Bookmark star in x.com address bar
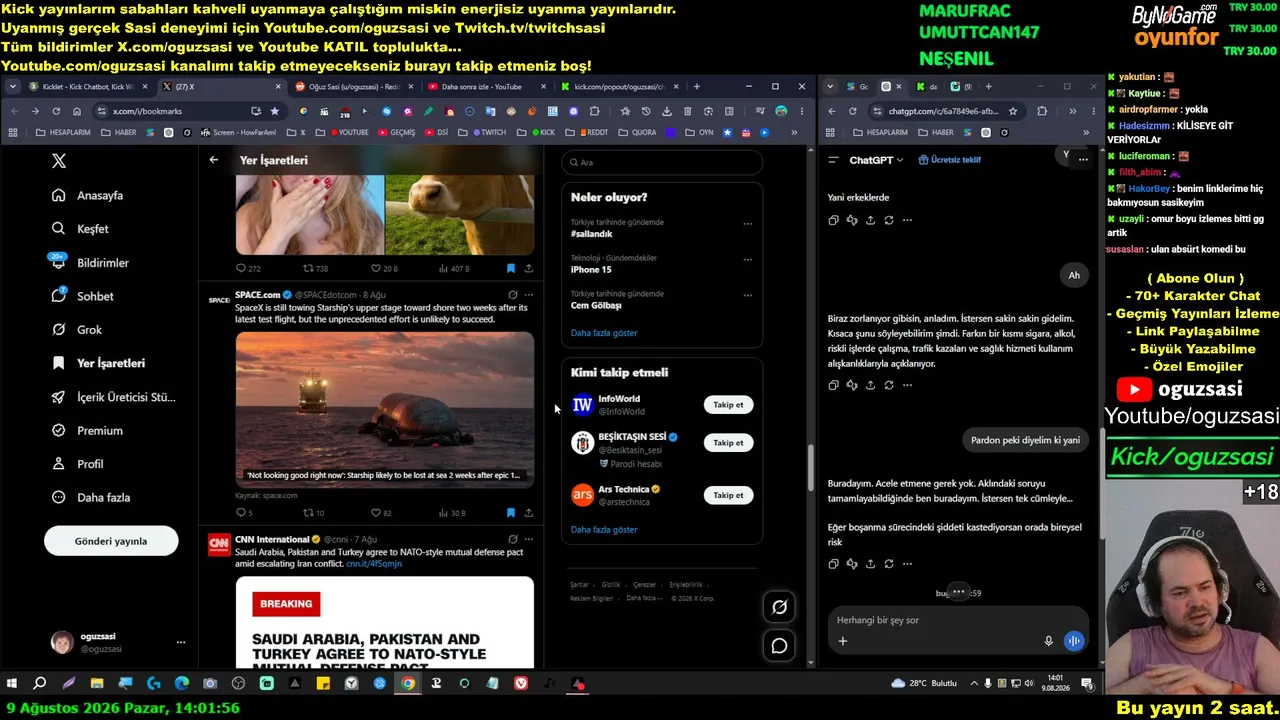 pos(275,111)
